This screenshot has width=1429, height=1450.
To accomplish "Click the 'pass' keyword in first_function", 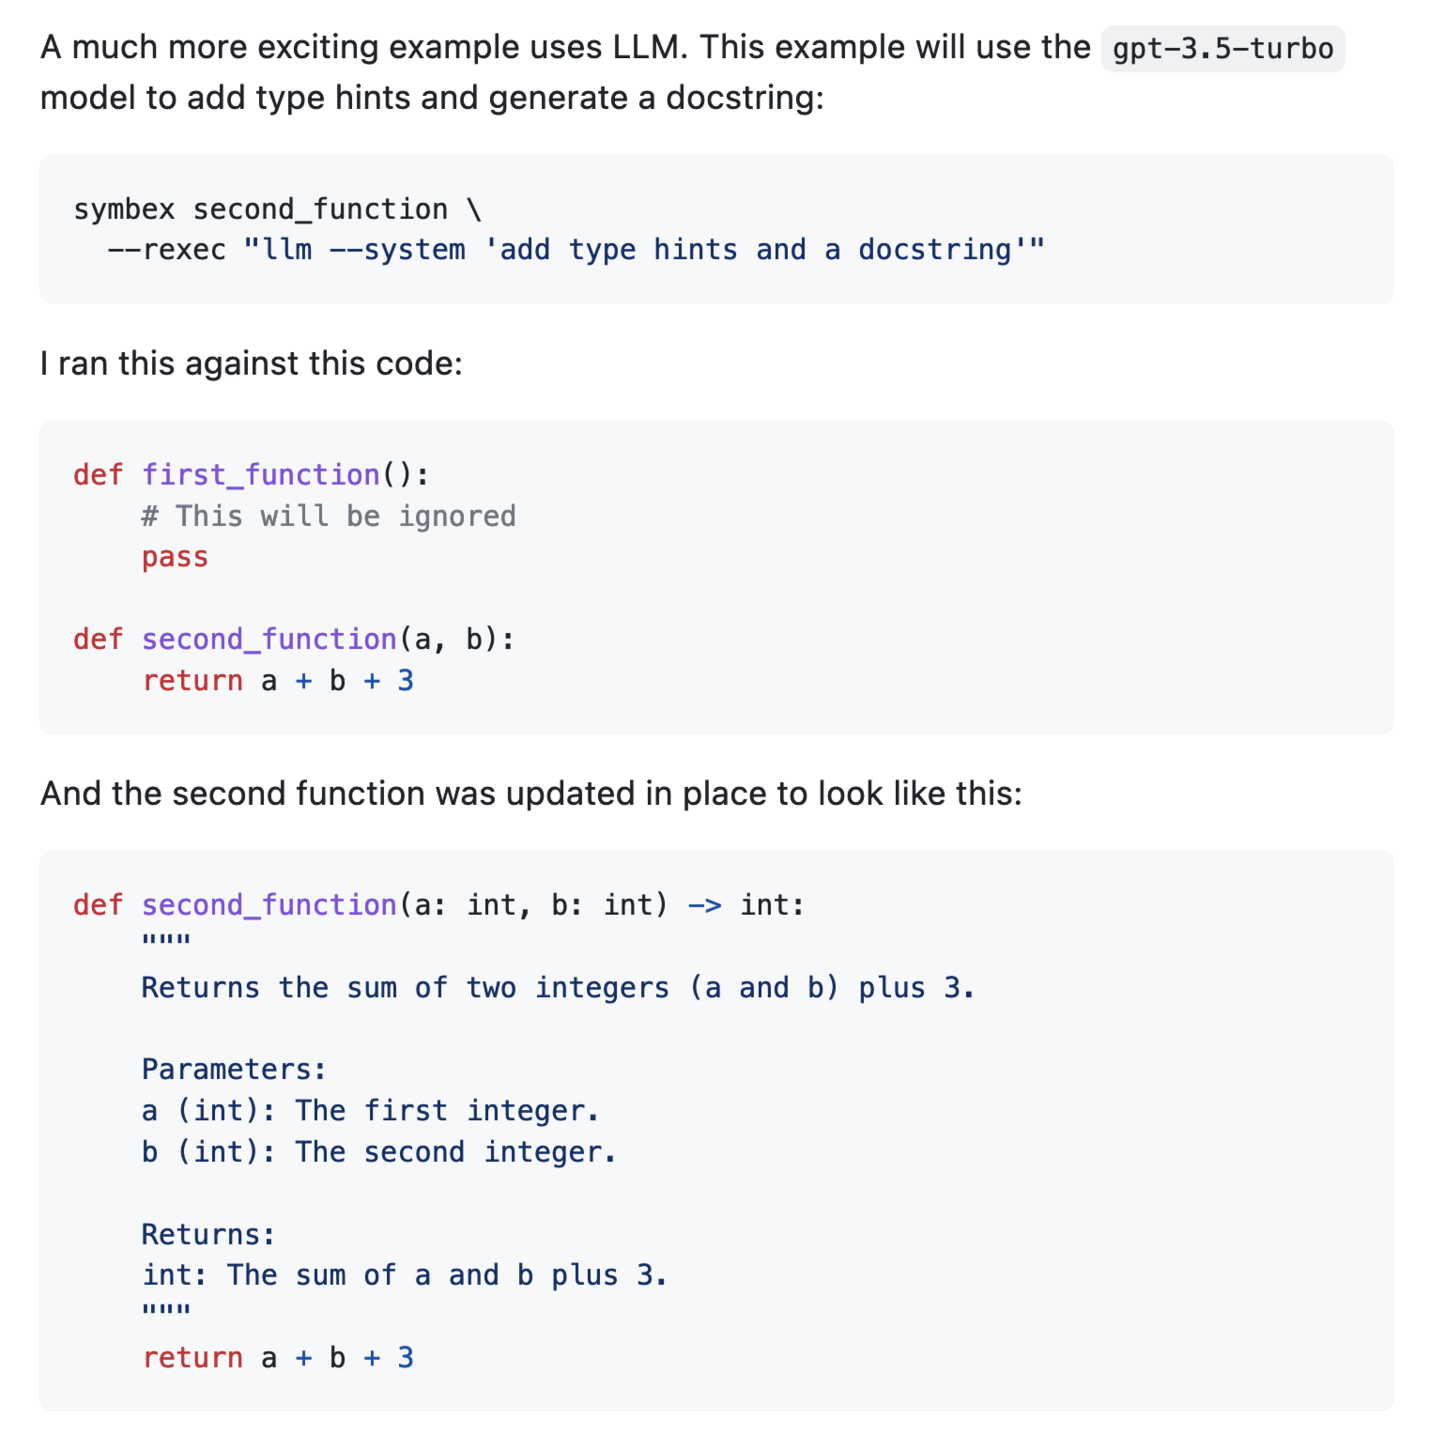I will (175, 557).
